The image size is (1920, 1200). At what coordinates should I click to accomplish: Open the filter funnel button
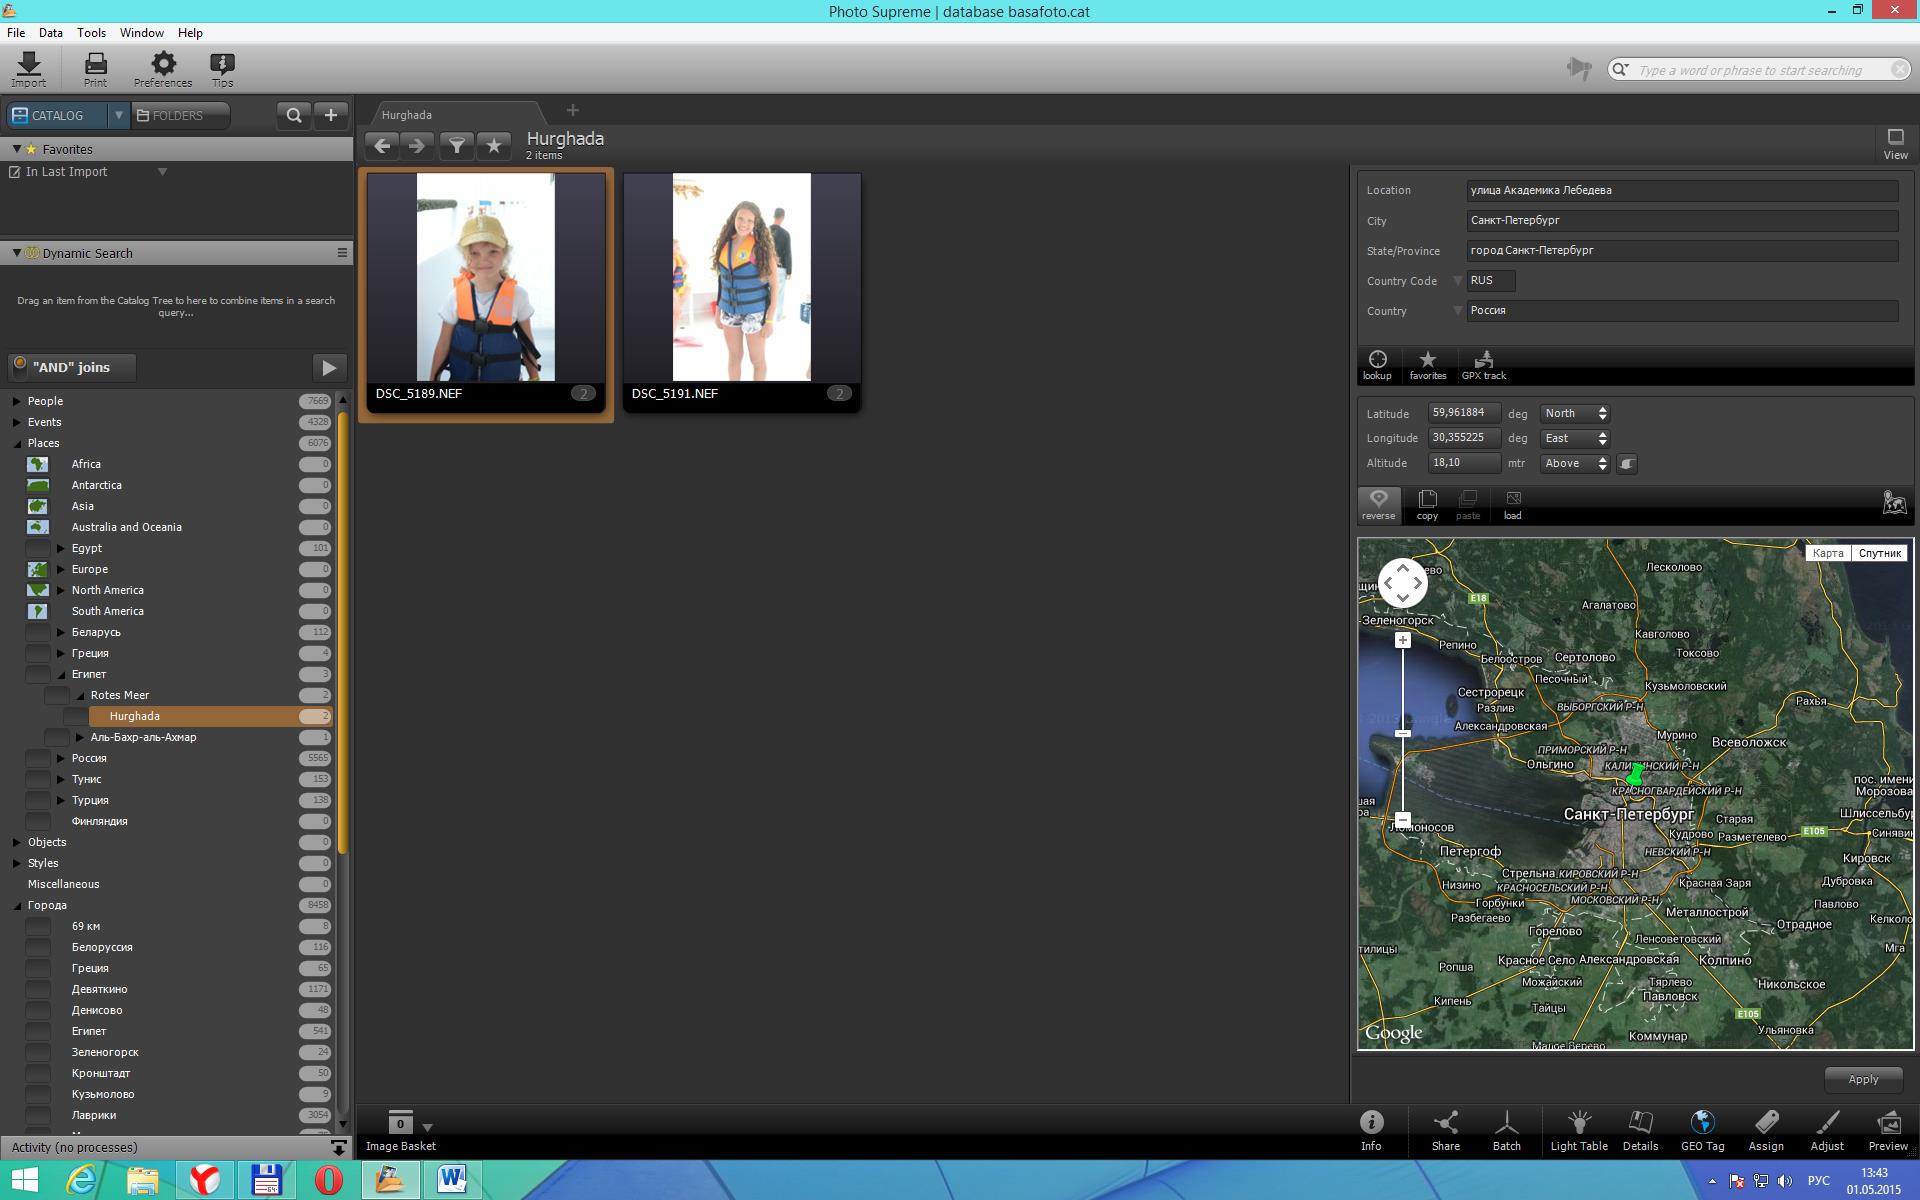coord(457,146)
